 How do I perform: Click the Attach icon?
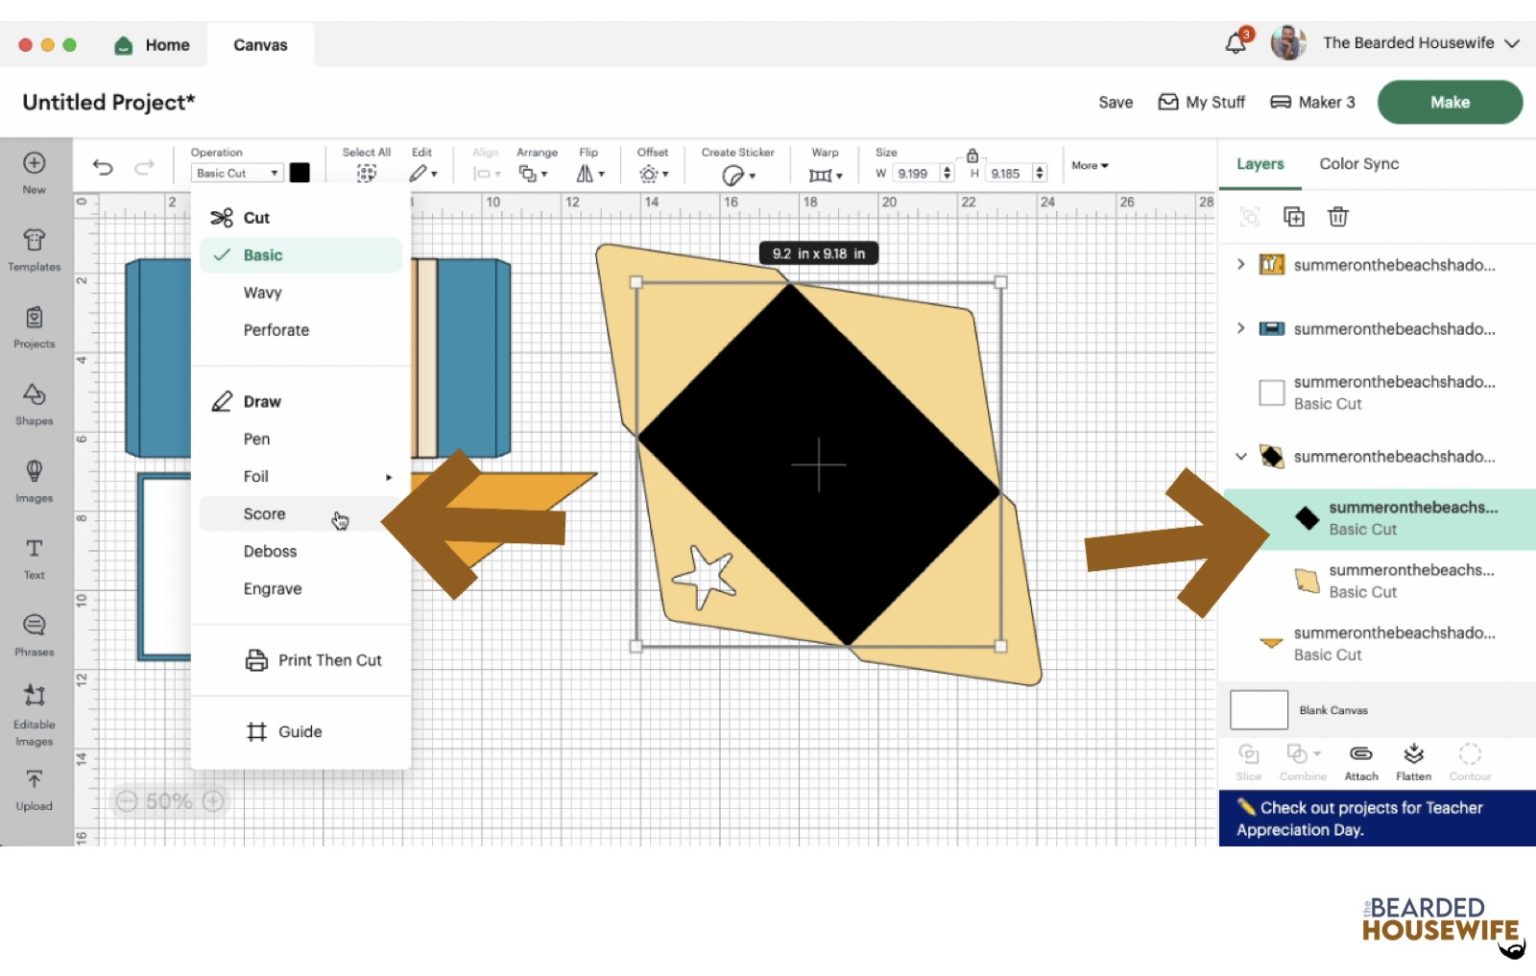tap(1360, 761)
